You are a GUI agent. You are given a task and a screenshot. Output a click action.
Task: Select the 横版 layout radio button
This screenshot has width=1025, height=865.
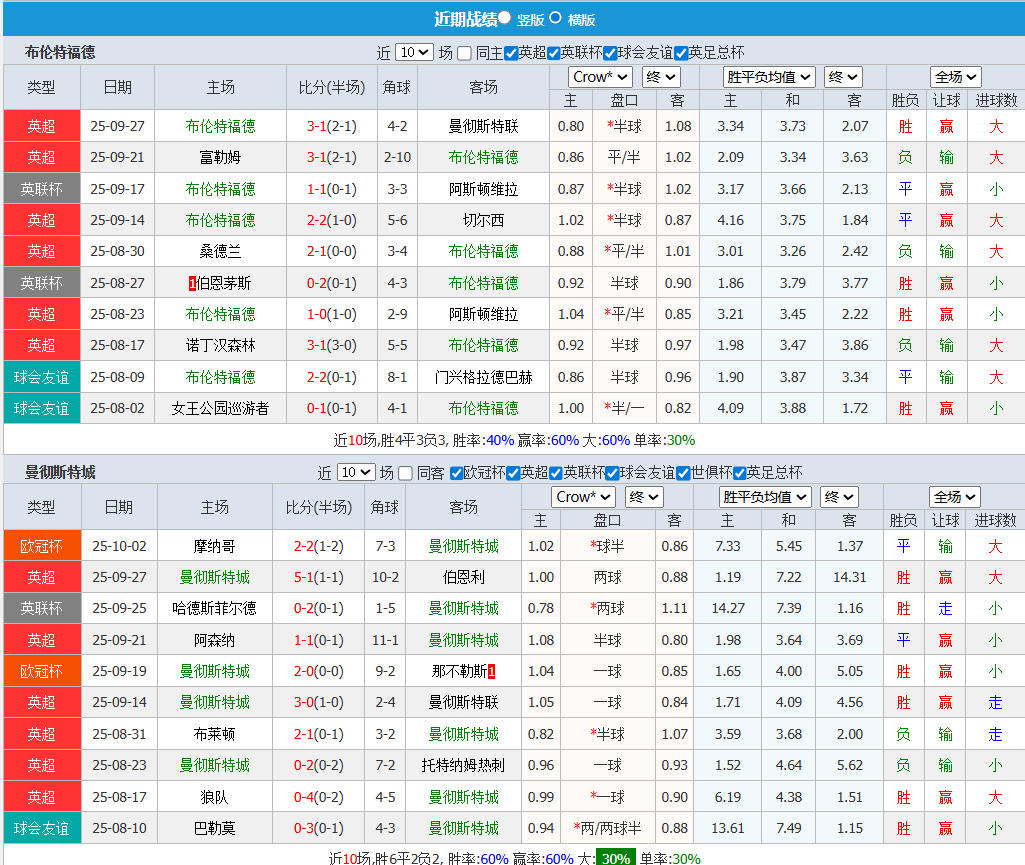pos(556,18)
